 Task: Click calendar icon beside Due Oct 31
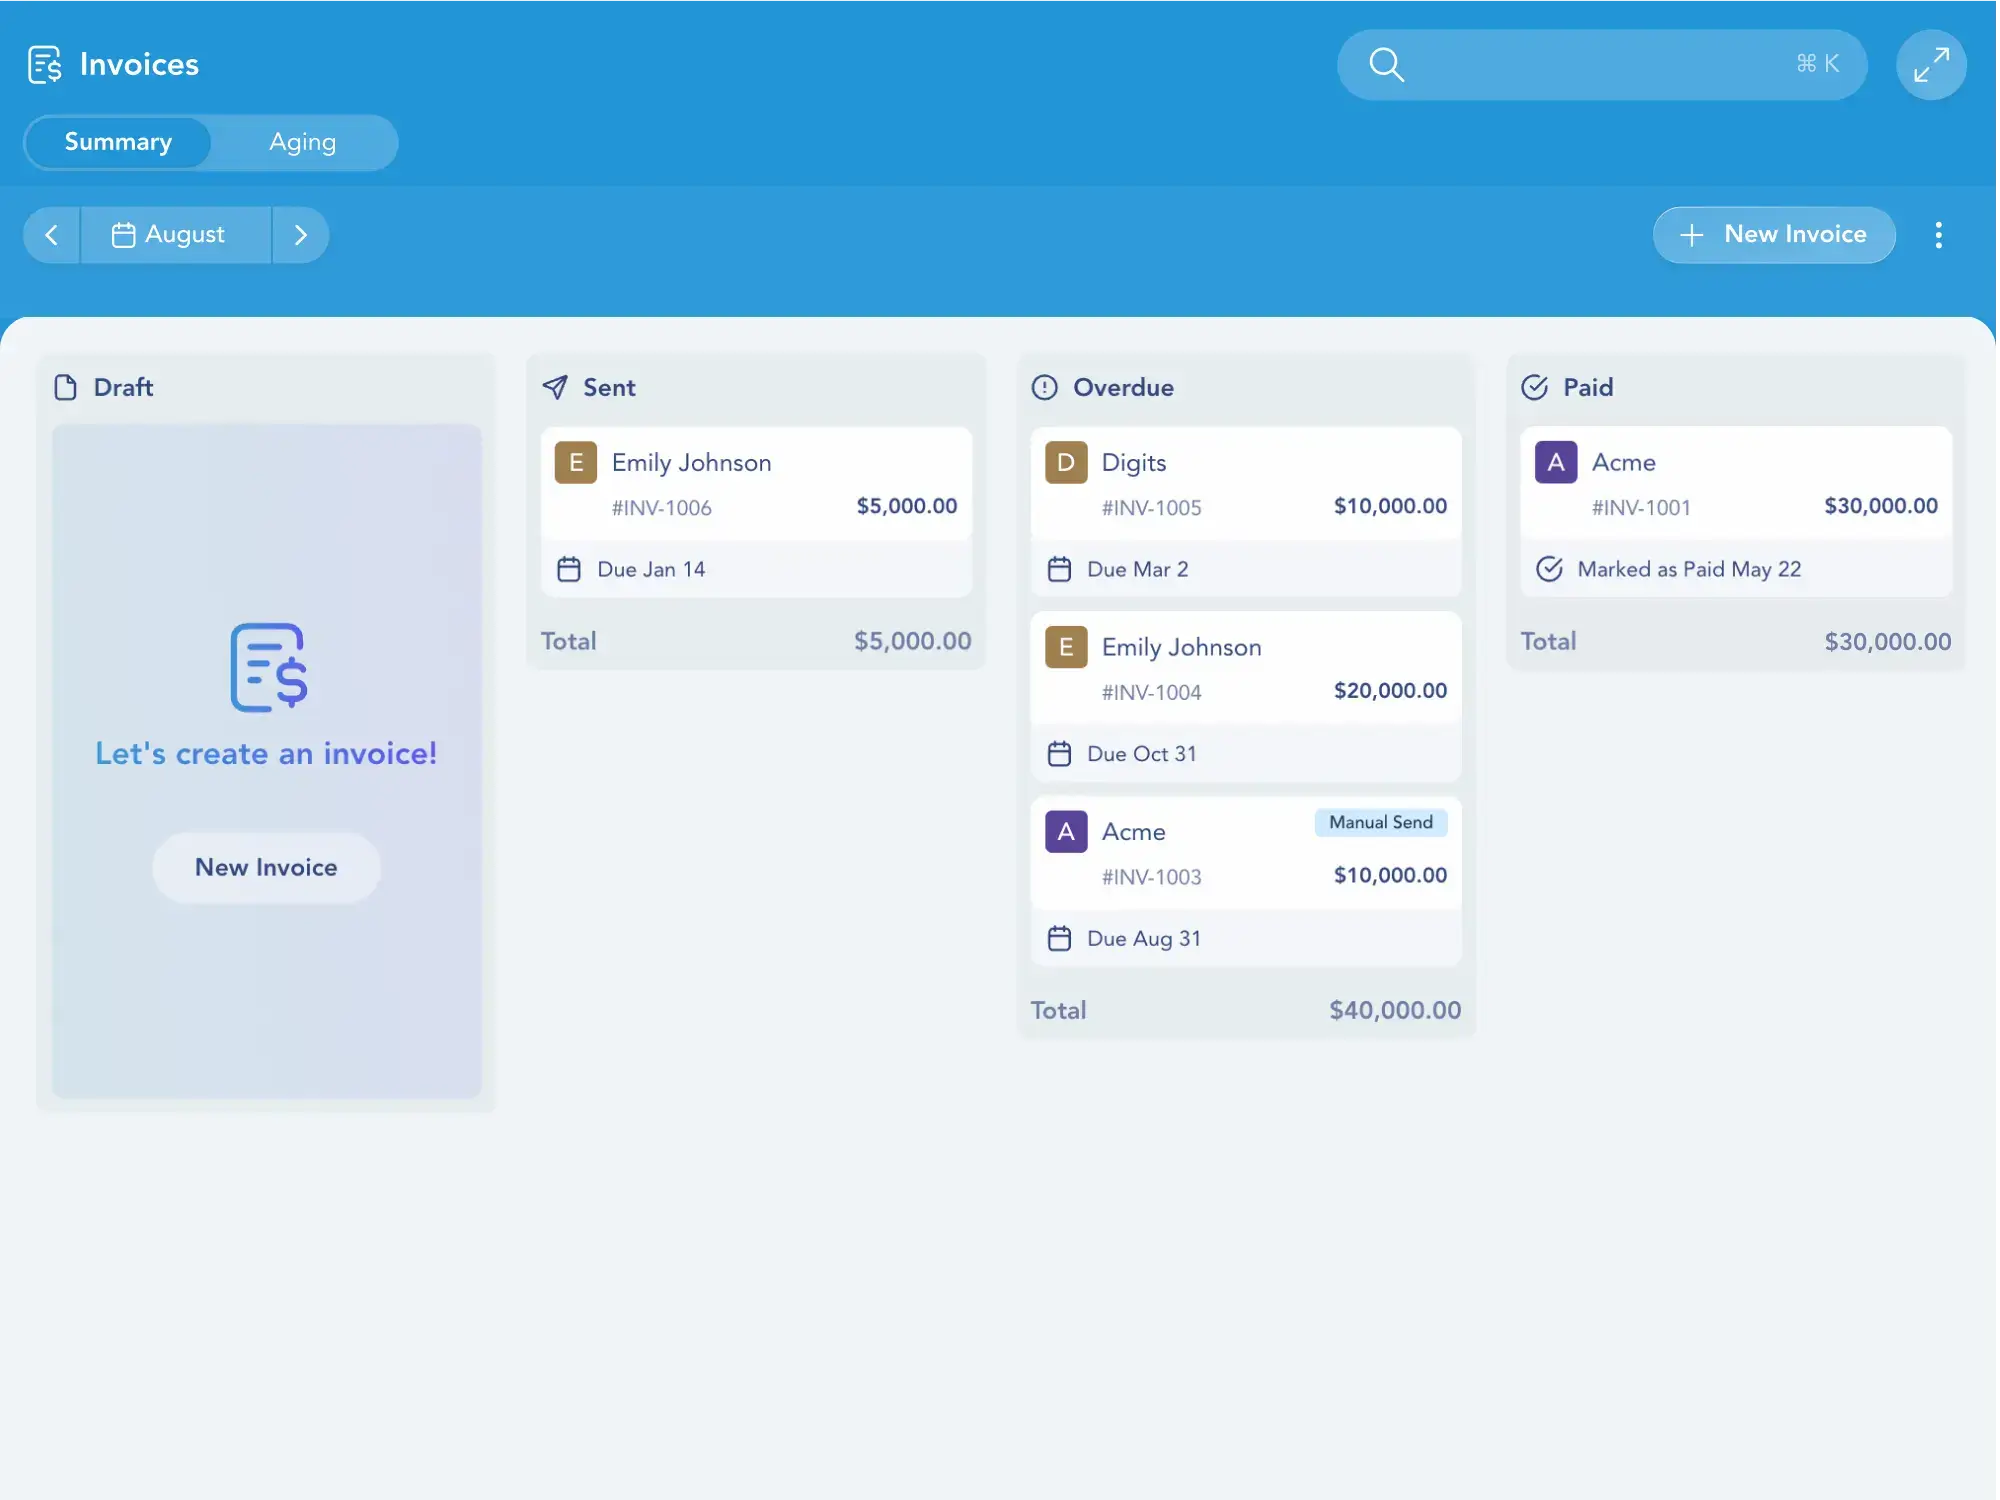[x=1059, y=754]
